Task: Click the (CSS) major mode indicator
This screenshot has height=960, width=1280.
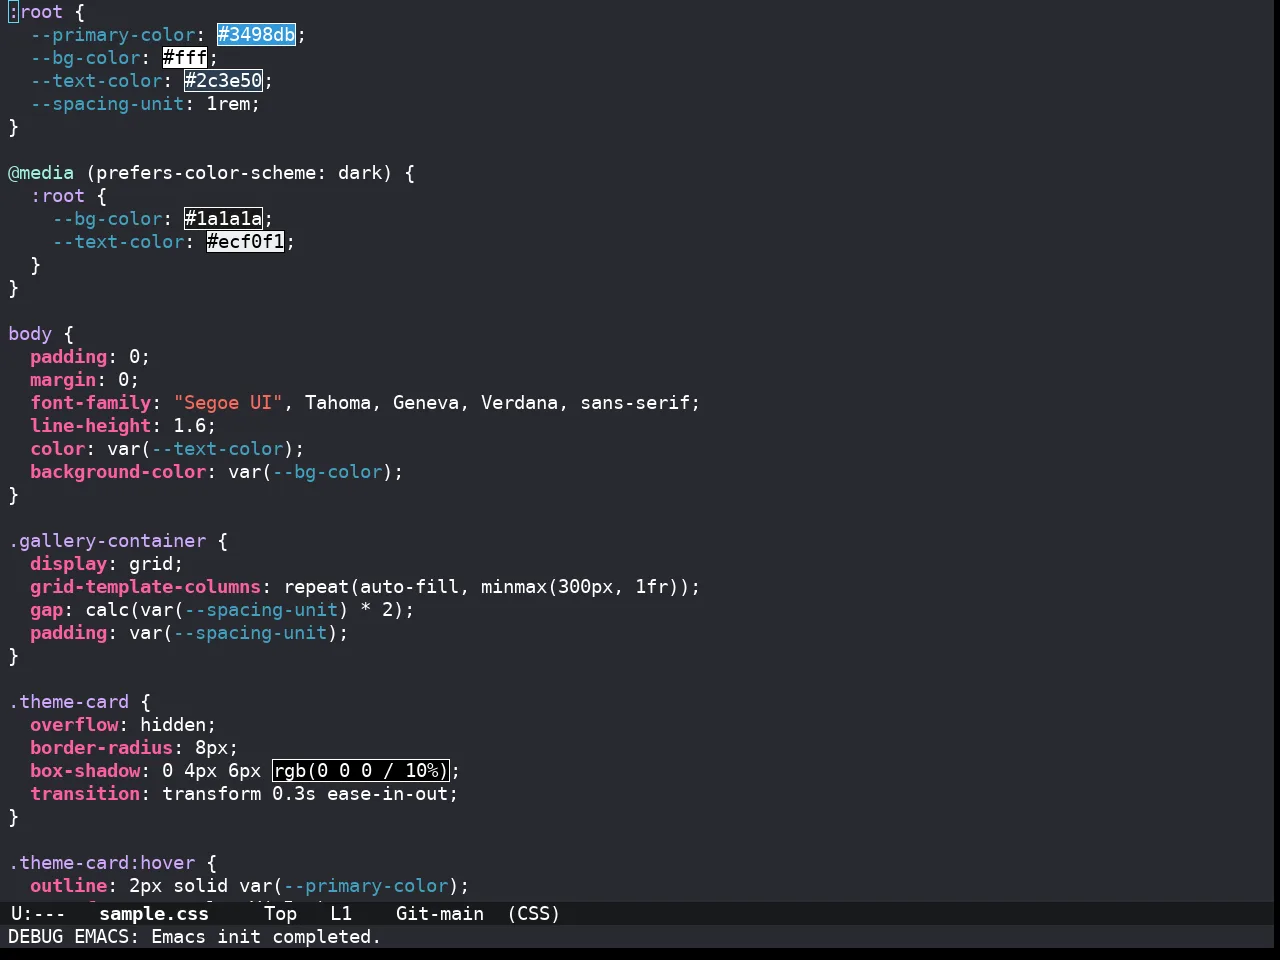Action: pos(534,914)
